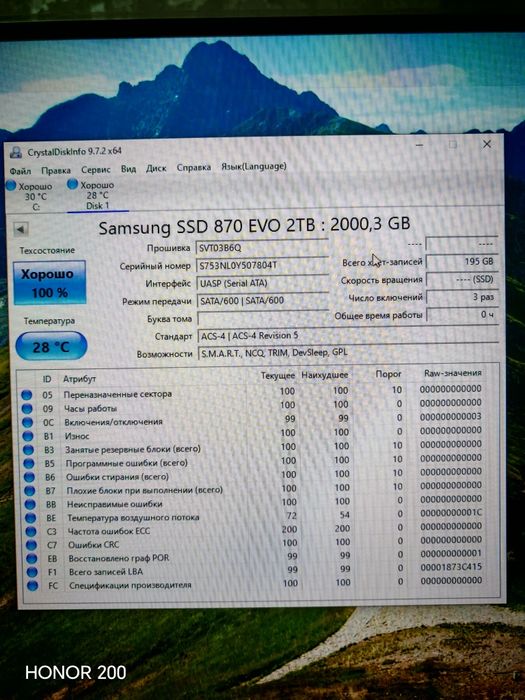Click the blue status dot for row B3

[29, 450]
